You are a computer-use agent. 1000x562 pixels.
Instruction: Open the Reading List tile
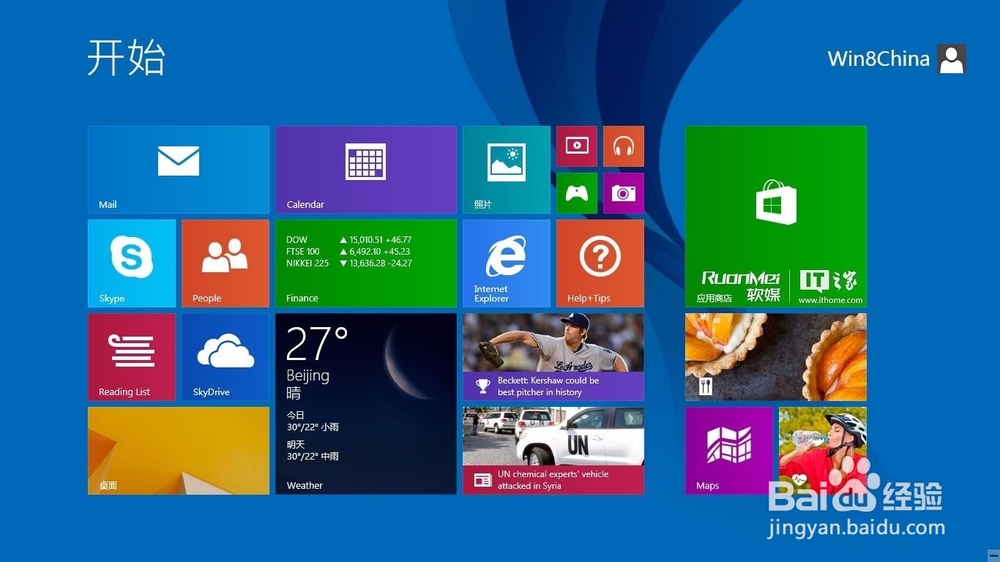tap(132, 357)
